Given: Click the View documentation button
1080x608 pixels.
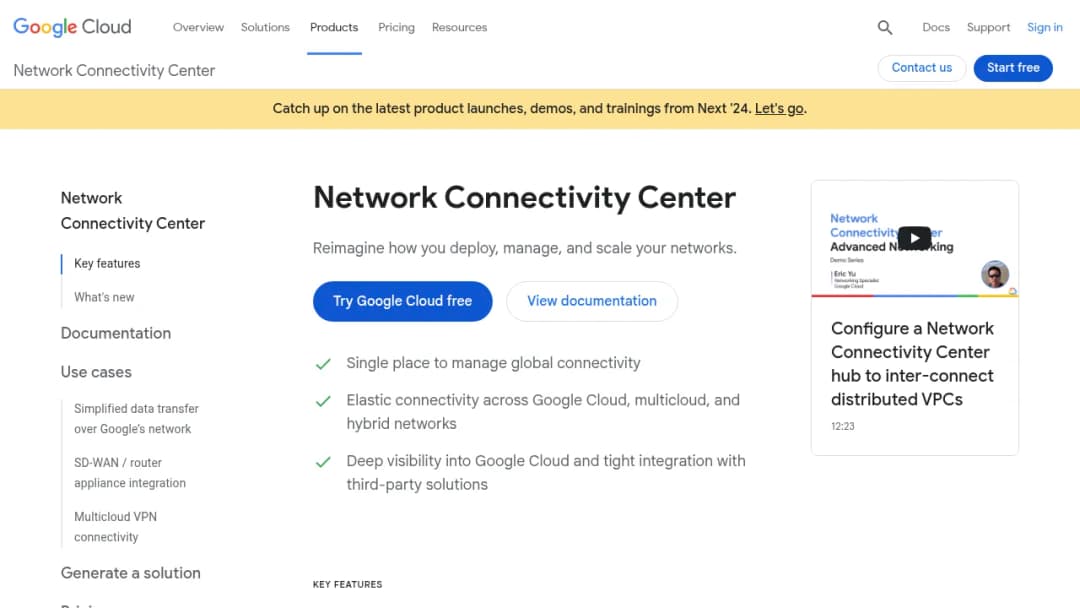Looking at the screenshot, I should coord(592,301).
